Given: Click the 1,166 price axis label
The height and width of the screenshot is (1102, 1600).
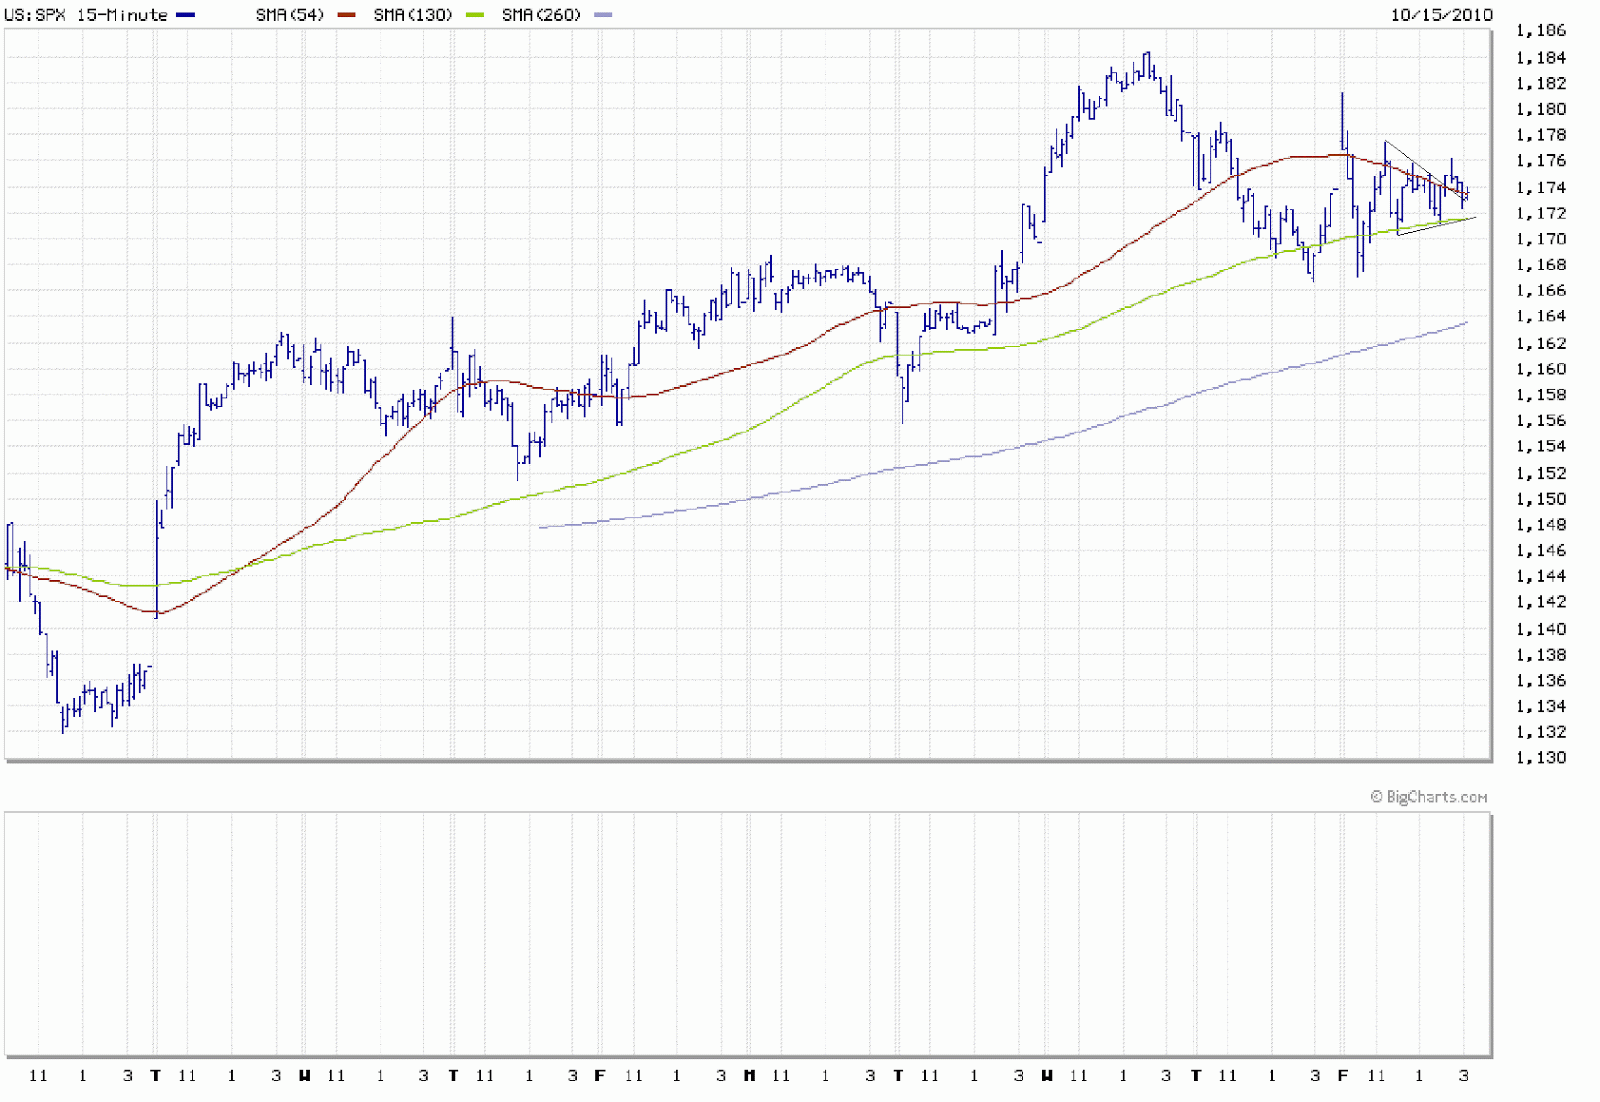Looking at the screenshot, I should [x=1541, y=291].
